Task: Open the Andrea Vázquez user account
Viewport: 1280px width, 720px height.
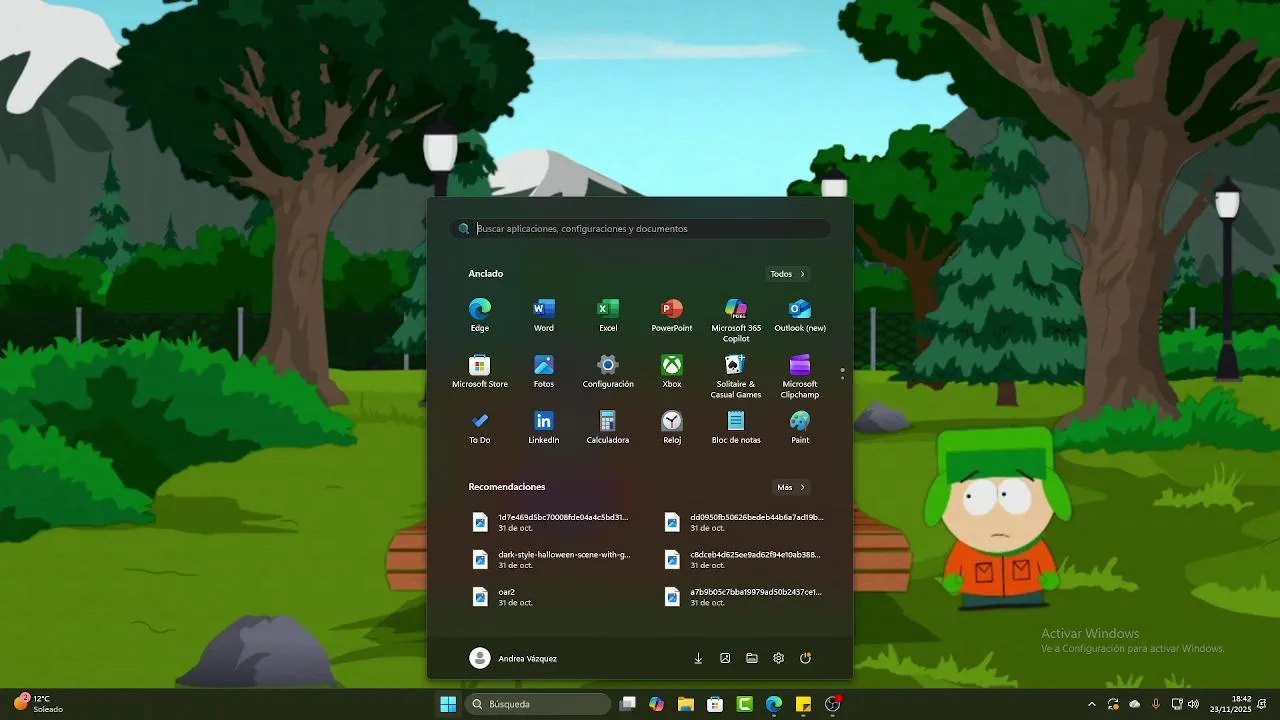Action: pos(514,658)
